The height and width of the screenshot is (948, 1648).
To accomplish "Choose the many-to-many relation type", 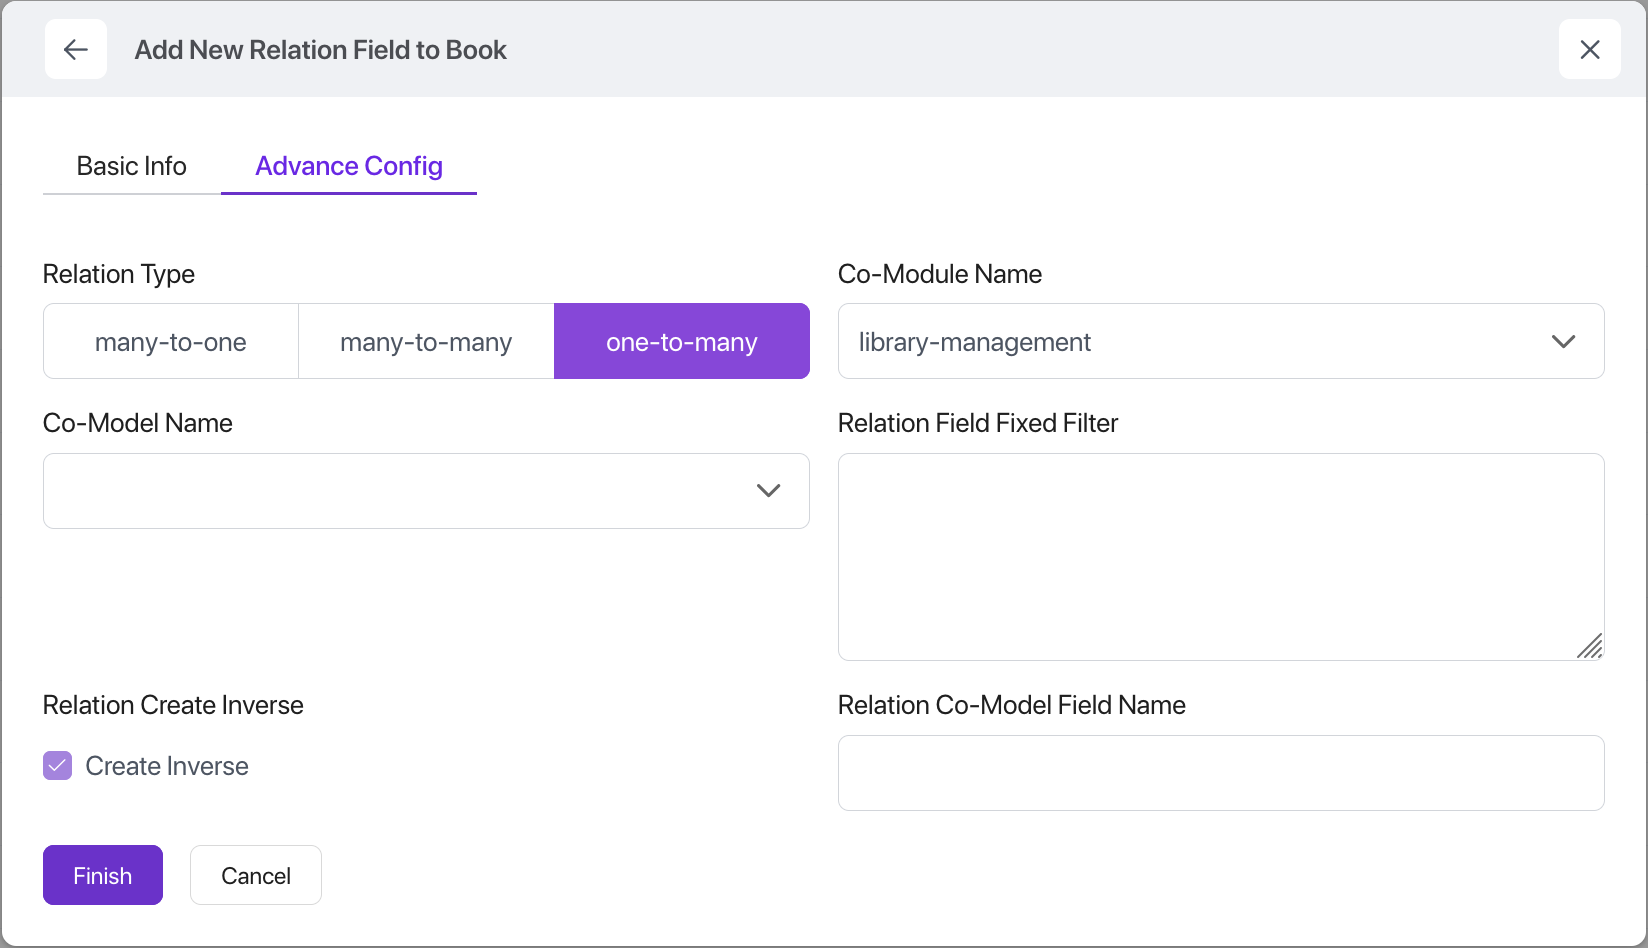I will (x=426, y=342).
